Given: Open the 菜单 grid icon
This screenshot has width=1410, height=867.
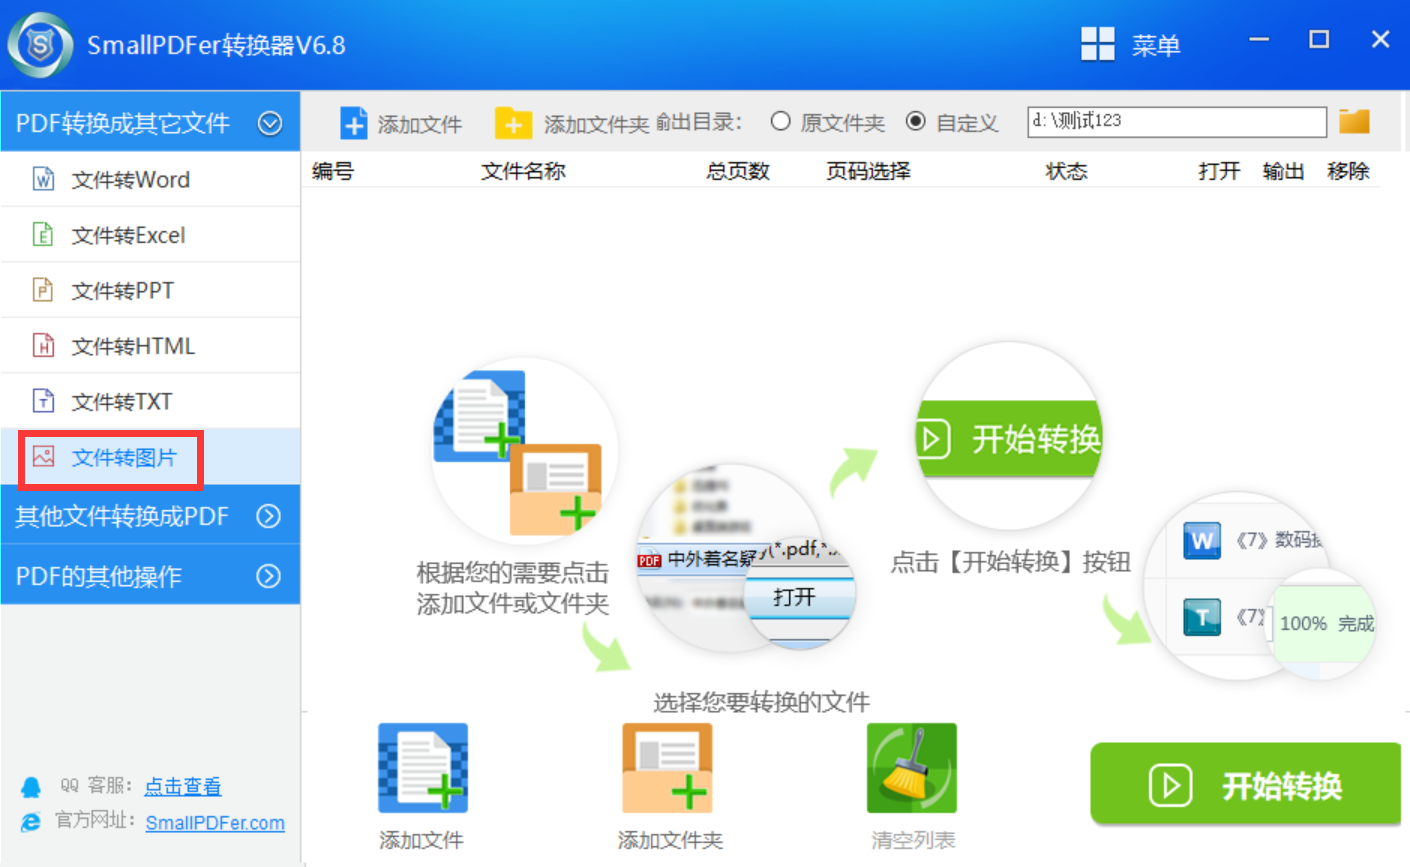Looking at the screenshot, I should pos(1097,44).
